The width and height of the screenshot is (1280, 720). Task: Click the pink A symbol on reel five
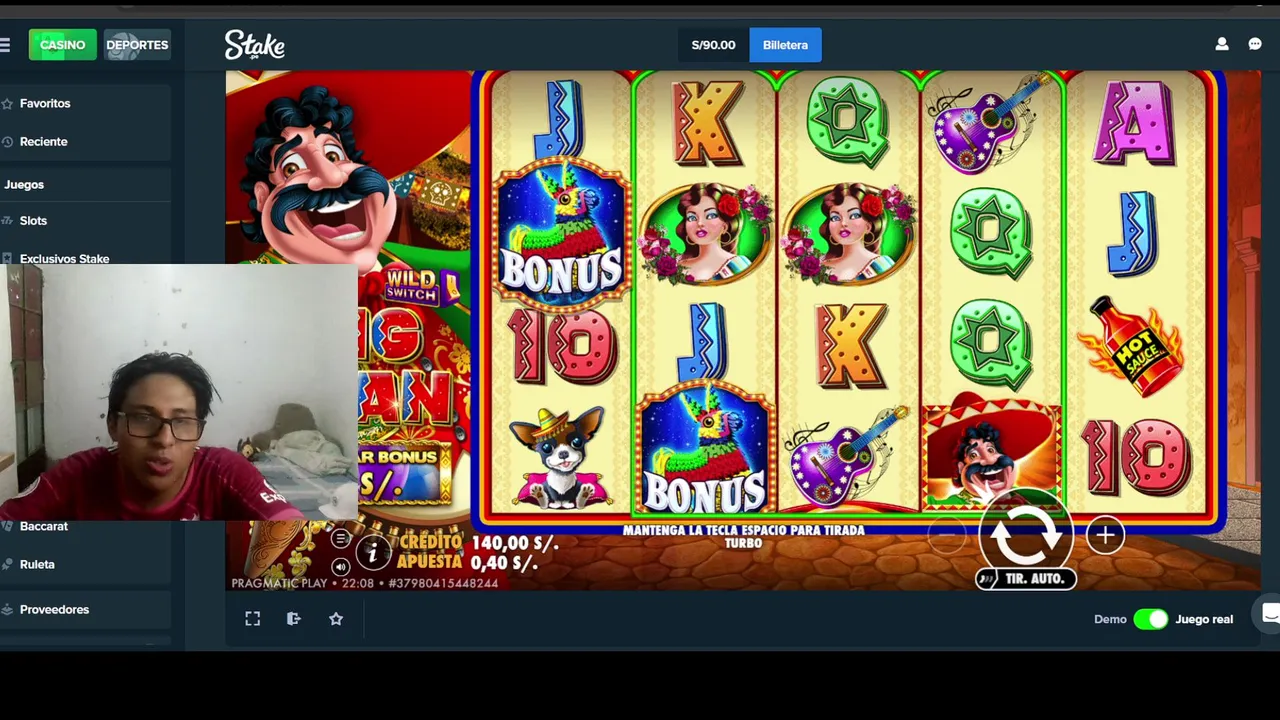(x=1134, y=123)
